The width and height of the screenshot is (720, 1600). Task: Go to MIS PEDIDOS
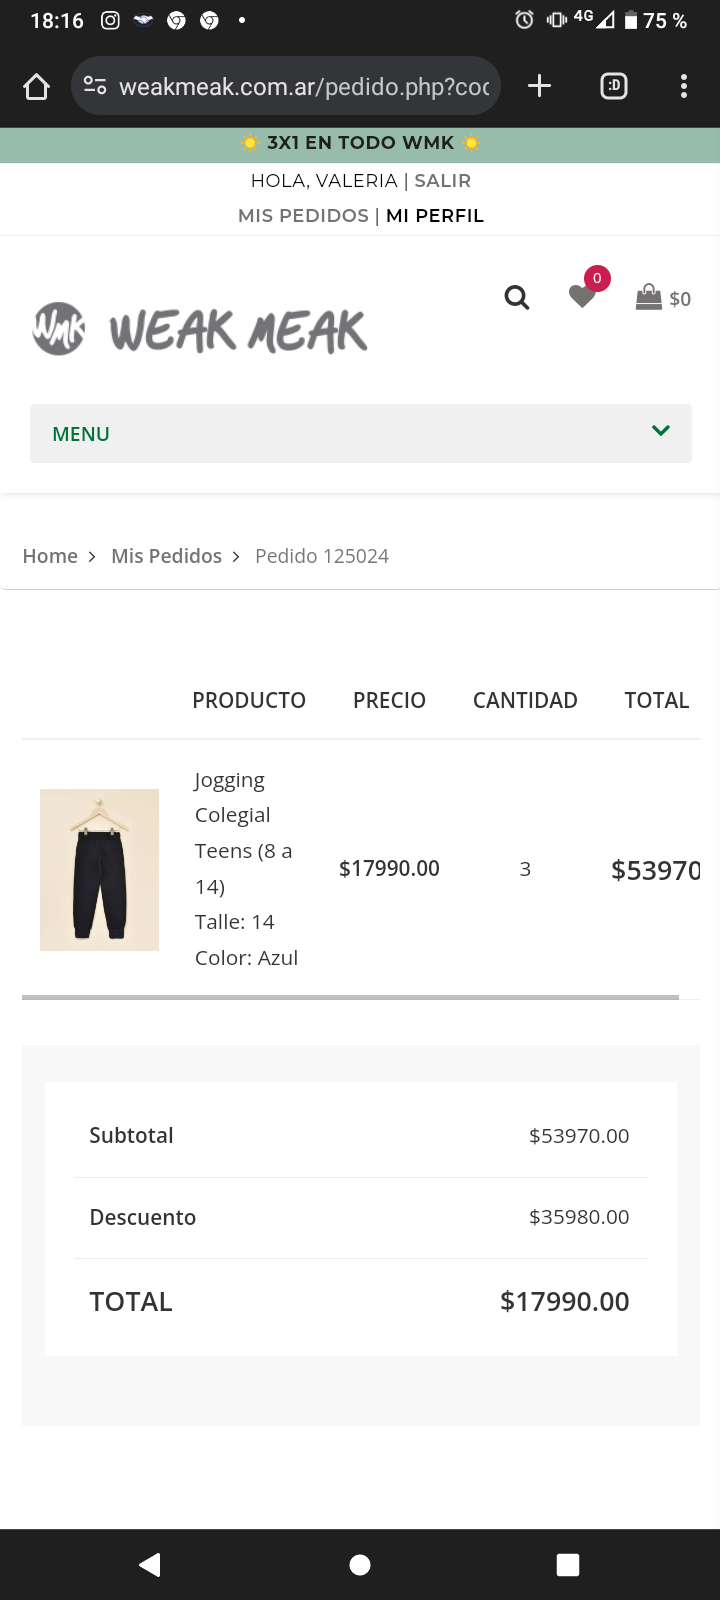coord(303,216)
